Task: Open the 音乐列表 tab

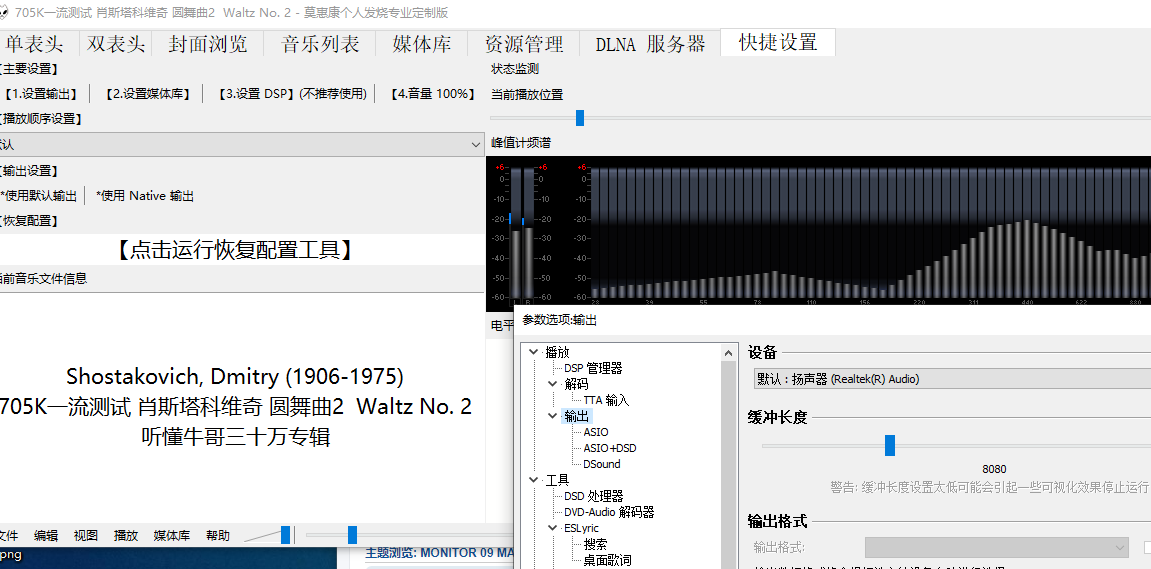Action: pyautogui.click(x=320, y=44)
